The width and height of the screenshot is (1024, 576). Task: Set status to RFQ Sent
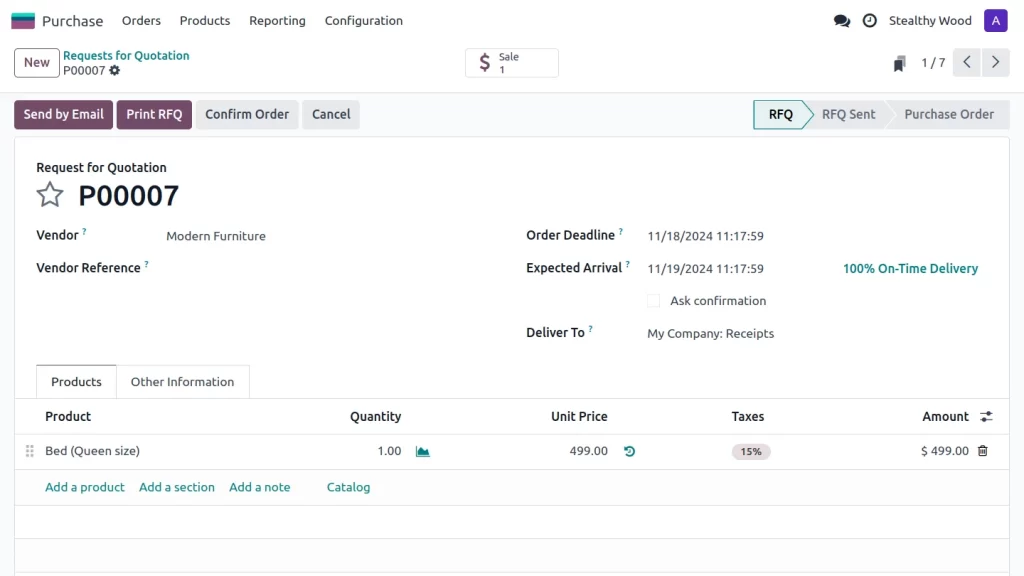pos(848,115)
